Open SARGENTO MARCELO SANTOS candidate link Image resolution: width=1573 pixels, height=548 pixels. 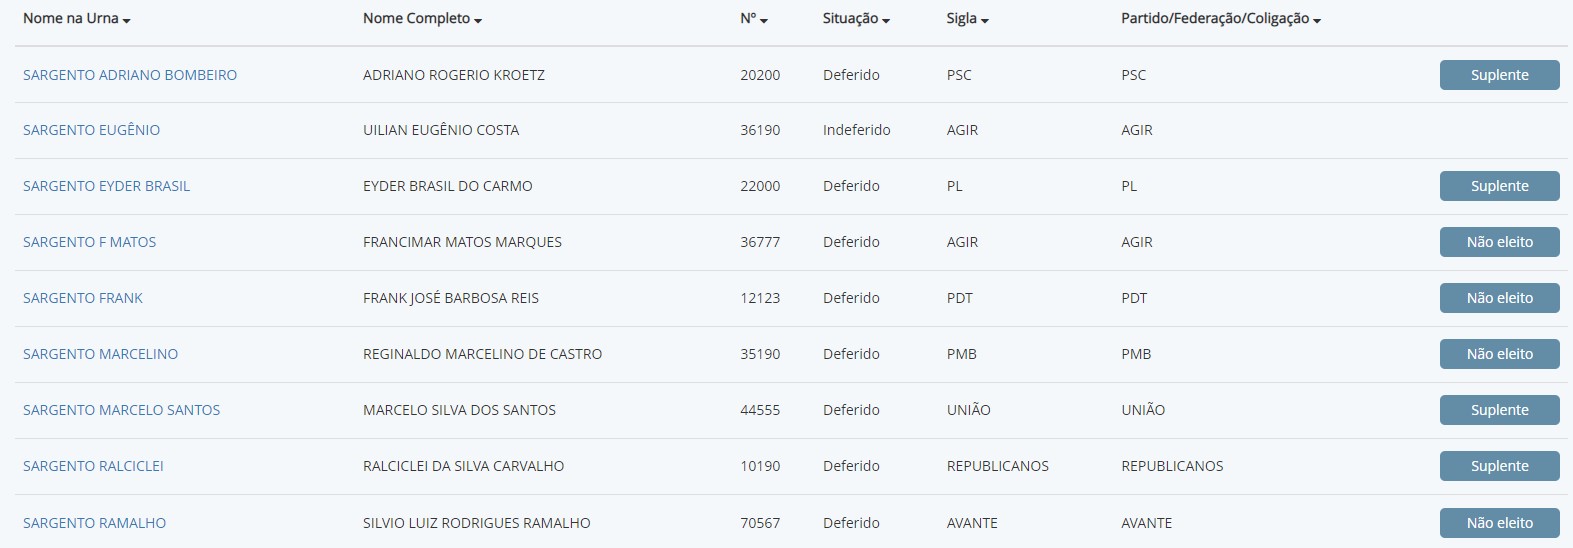pyautogui.click(x=121, y=410)
